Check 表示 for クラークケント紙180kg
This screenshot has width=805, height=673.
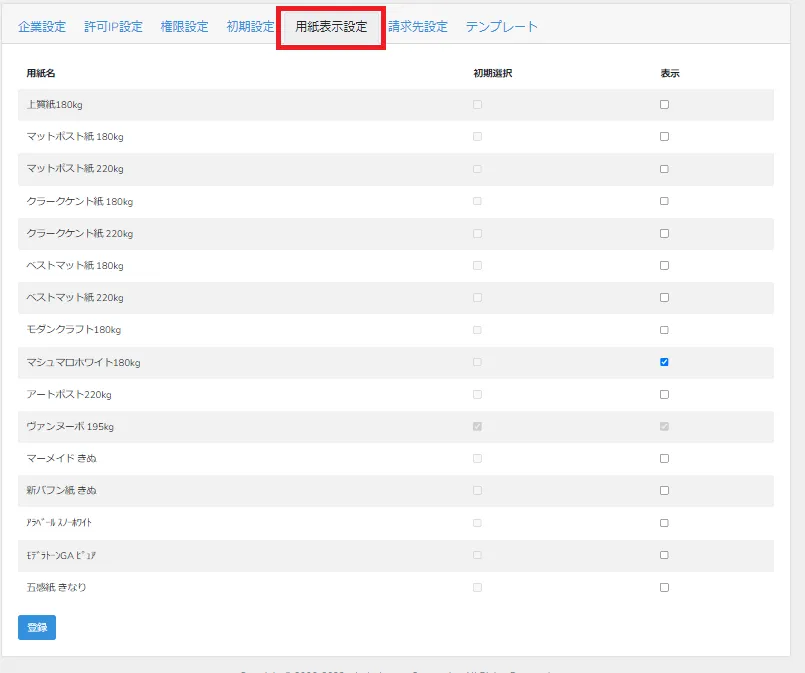point(664,201)
